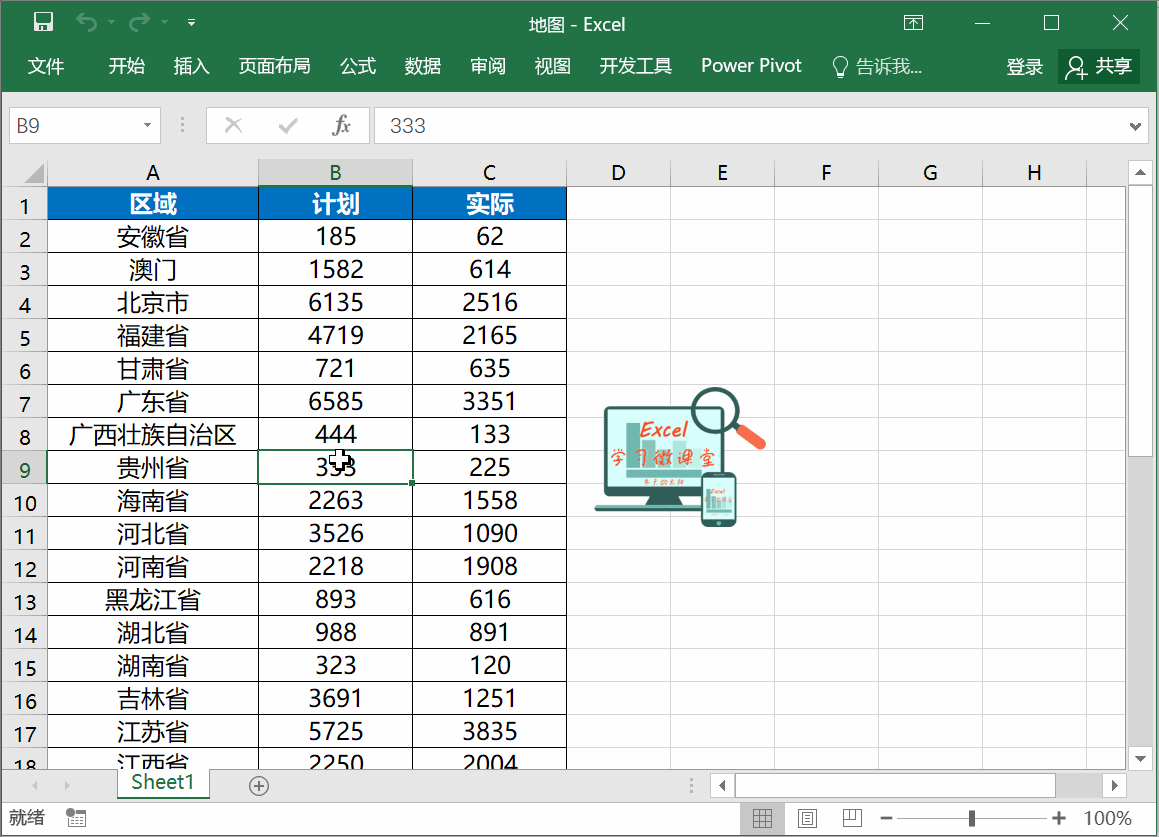The height and width of the screenshot is (837, 1159).
Task: Click the Cancel X formula bar icon
Action: point(234,125)
